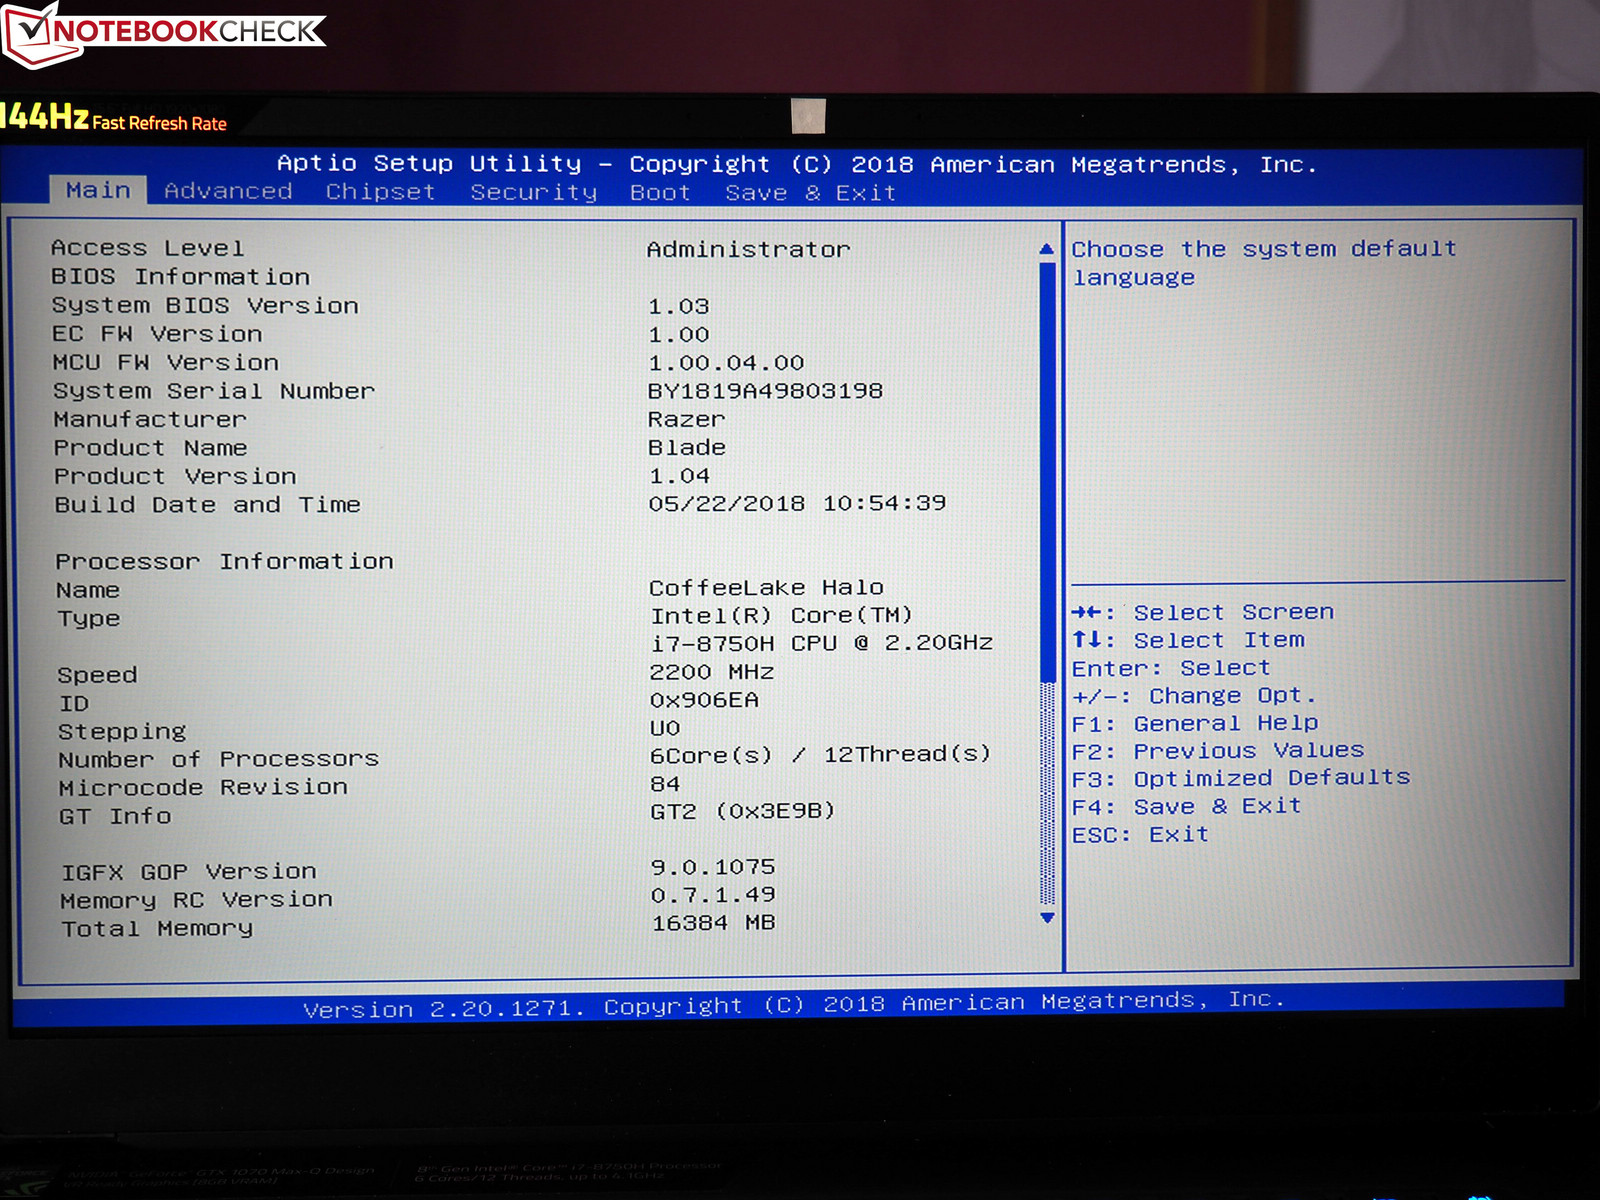This screenshot has width=1600, height=1200.
Task: Click CoffeeLake Halo processor name
Action: coord(767,587)
